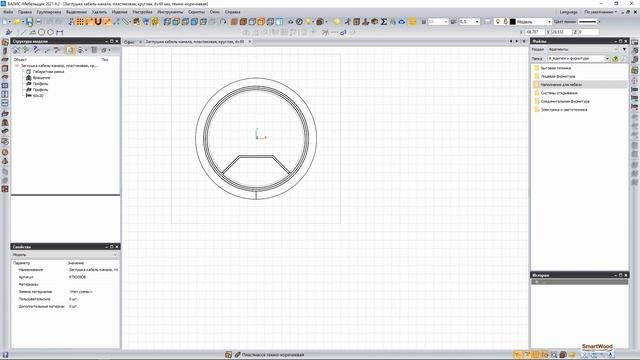Viewport: 640px width, 360px height.
Task: Switch to the Офис document tab
Action: 129,42
